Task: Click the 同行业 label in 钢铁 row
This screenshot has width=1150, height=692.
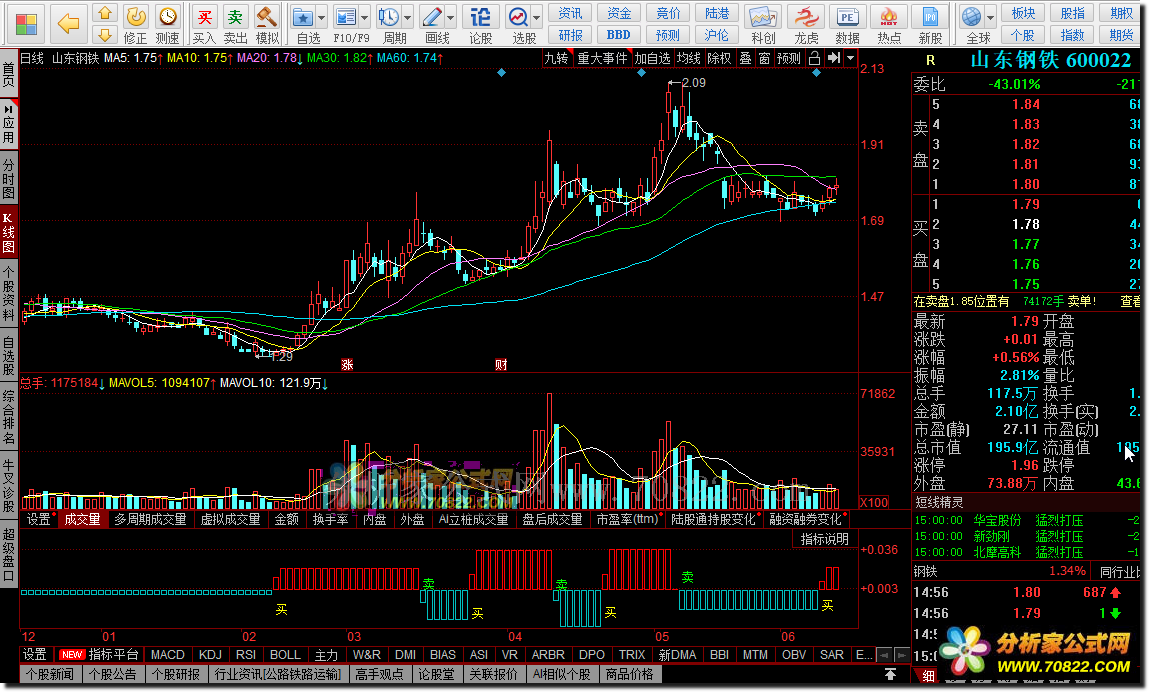Action: click(x=1120, y=572)
